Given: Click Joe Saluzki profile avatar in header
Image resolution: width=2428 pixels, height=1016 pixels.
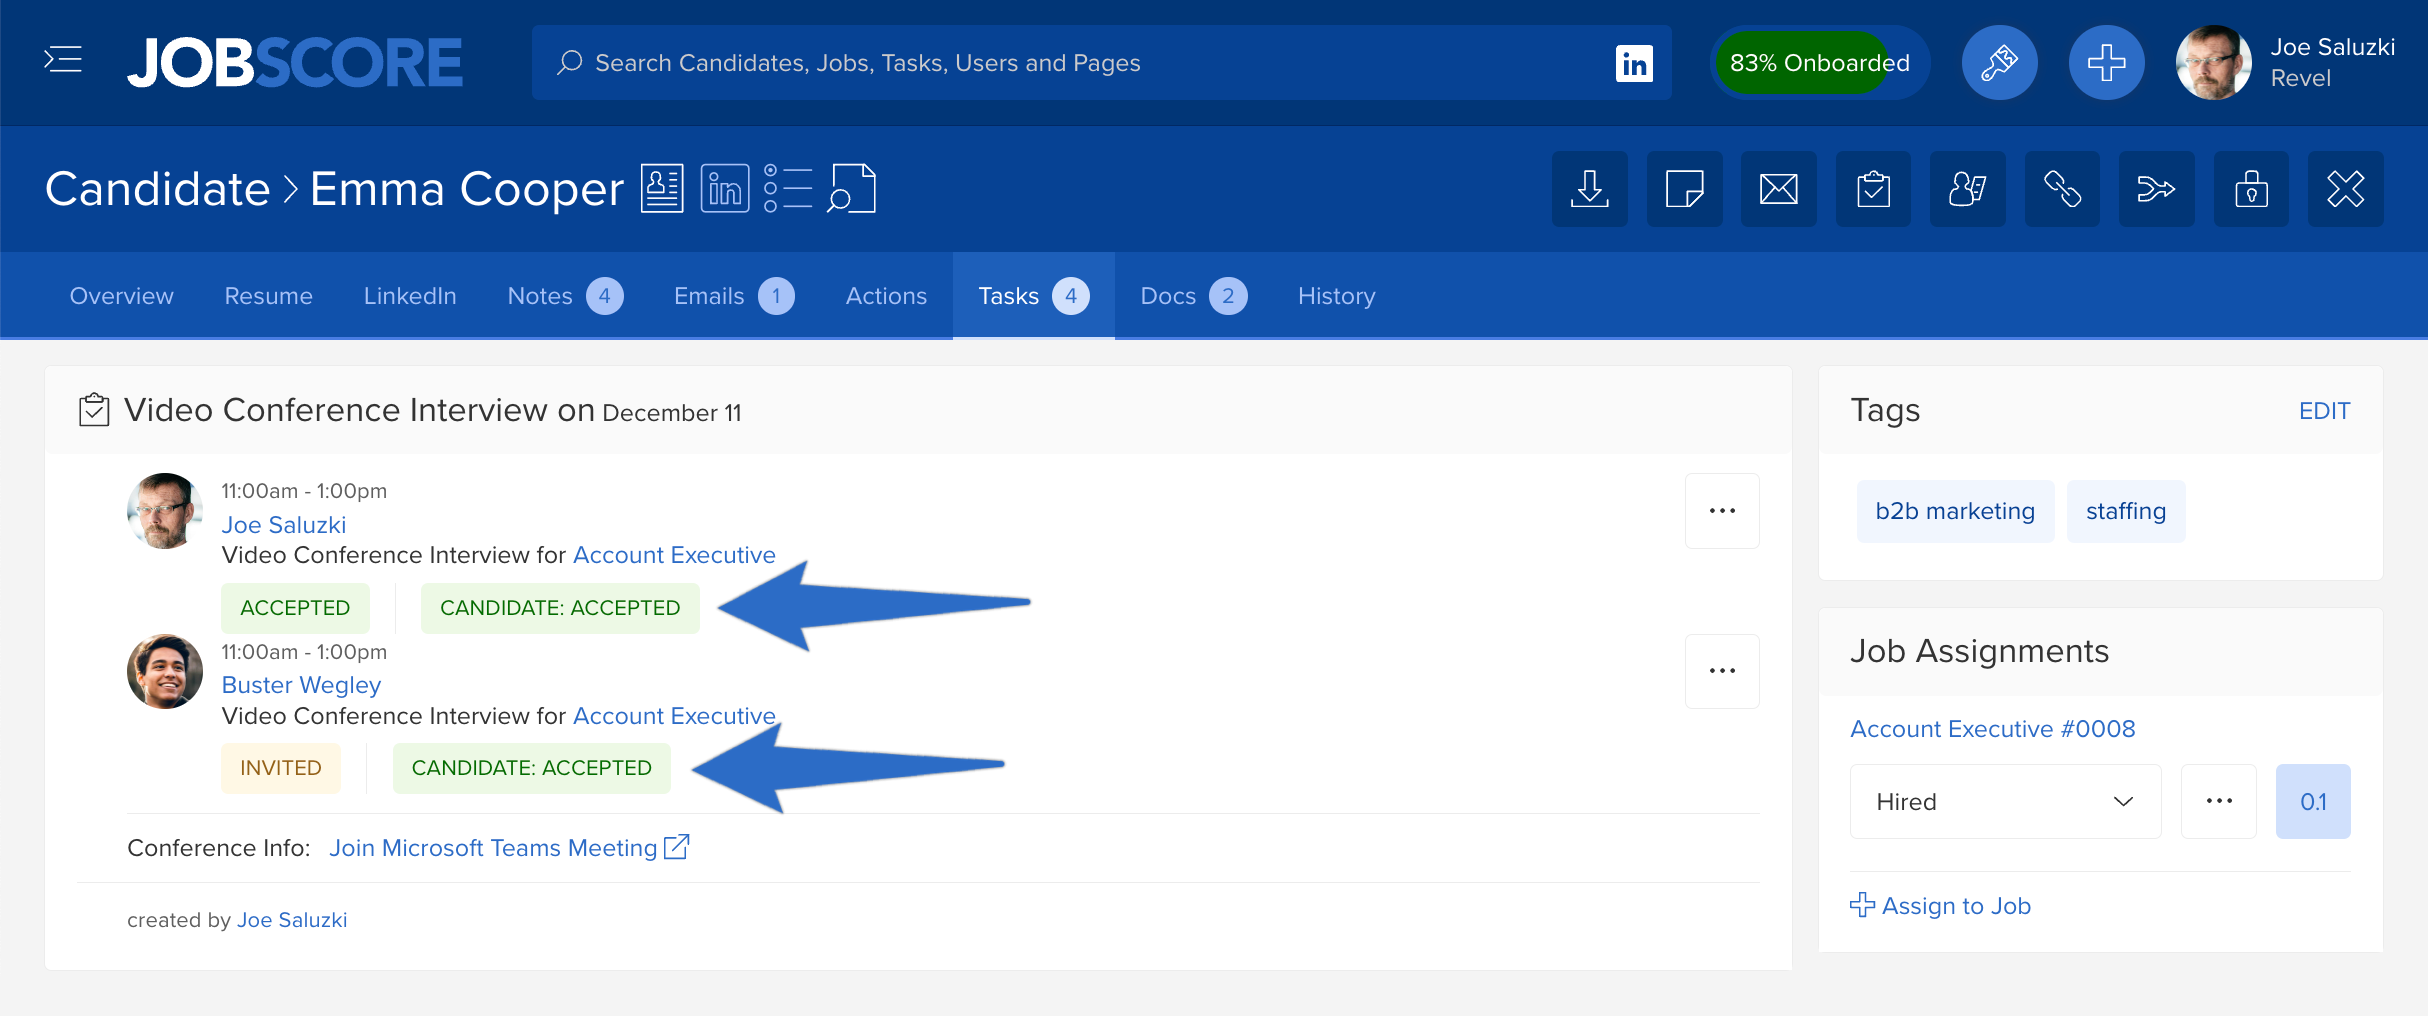Looking at the screenshot, I should pyautogui.click(x=2214, y=62).
